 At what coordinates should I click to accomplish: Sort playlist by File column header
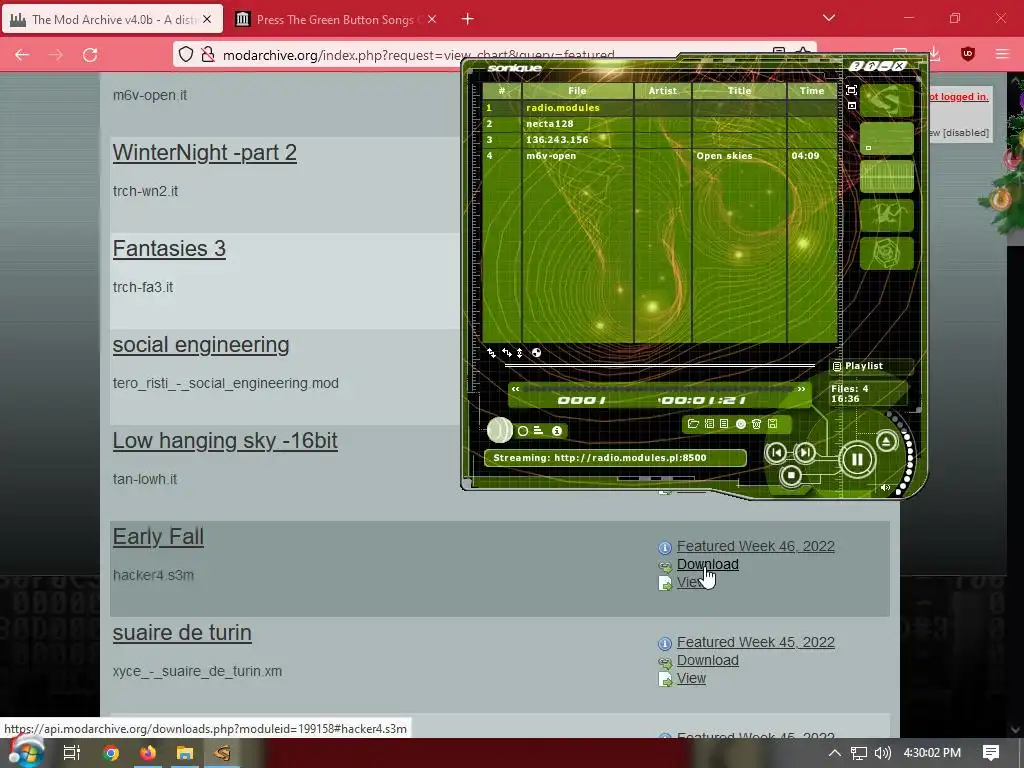577,91
